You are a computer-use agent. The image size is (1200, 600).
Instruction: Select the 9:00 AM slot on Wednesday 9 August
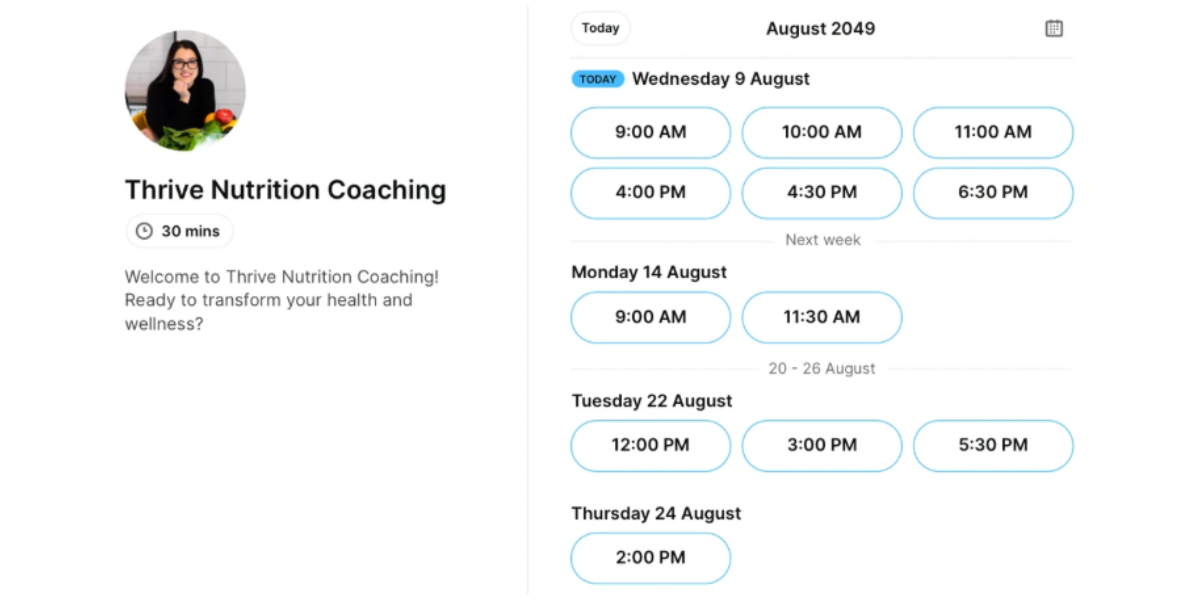[650, 132]
